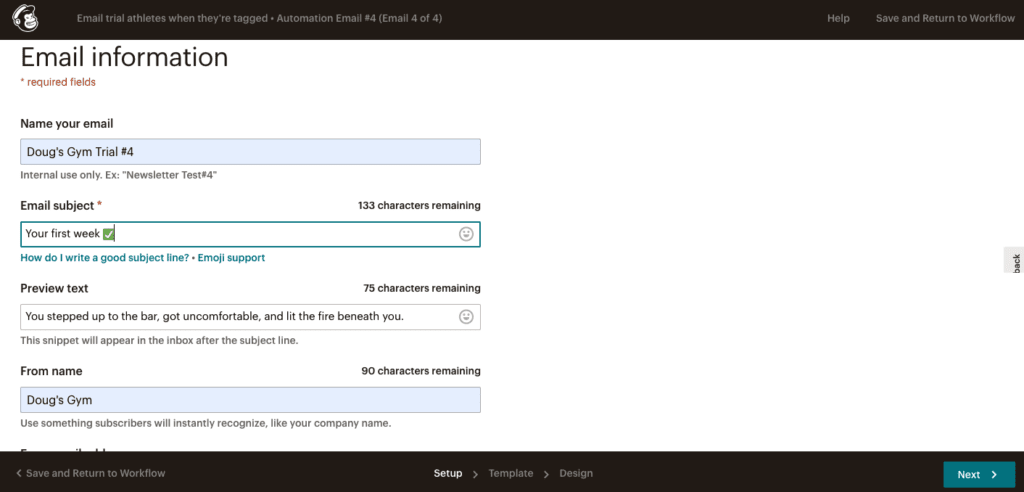The height and width of the screenshot is (492, 1024).
Task: Click the 'Name your email' field label
Action: click(x=67, y=123)
